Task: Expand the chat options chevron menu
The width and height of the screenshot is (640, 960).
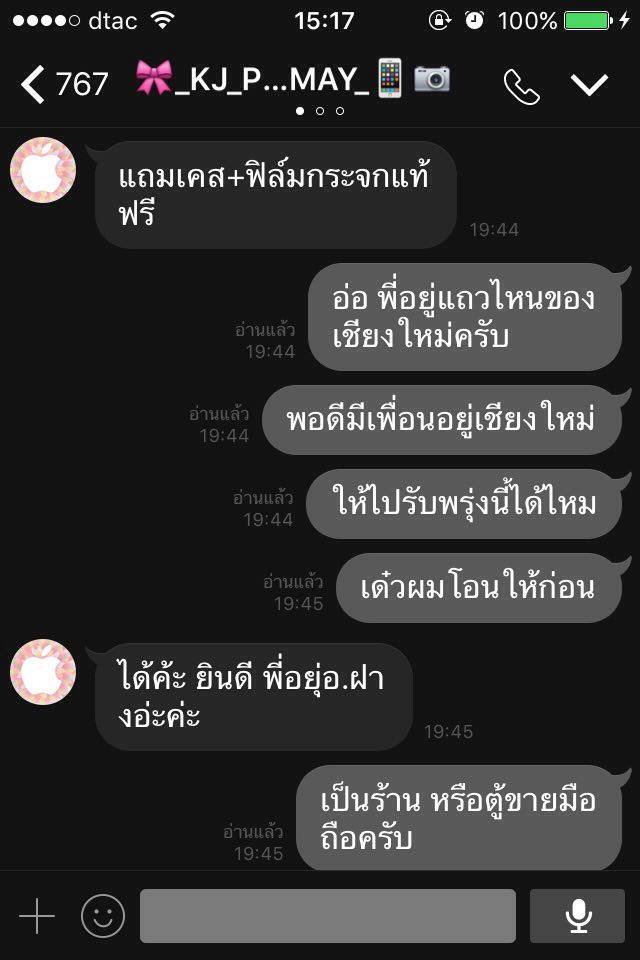Action: [x=589, y=84]
